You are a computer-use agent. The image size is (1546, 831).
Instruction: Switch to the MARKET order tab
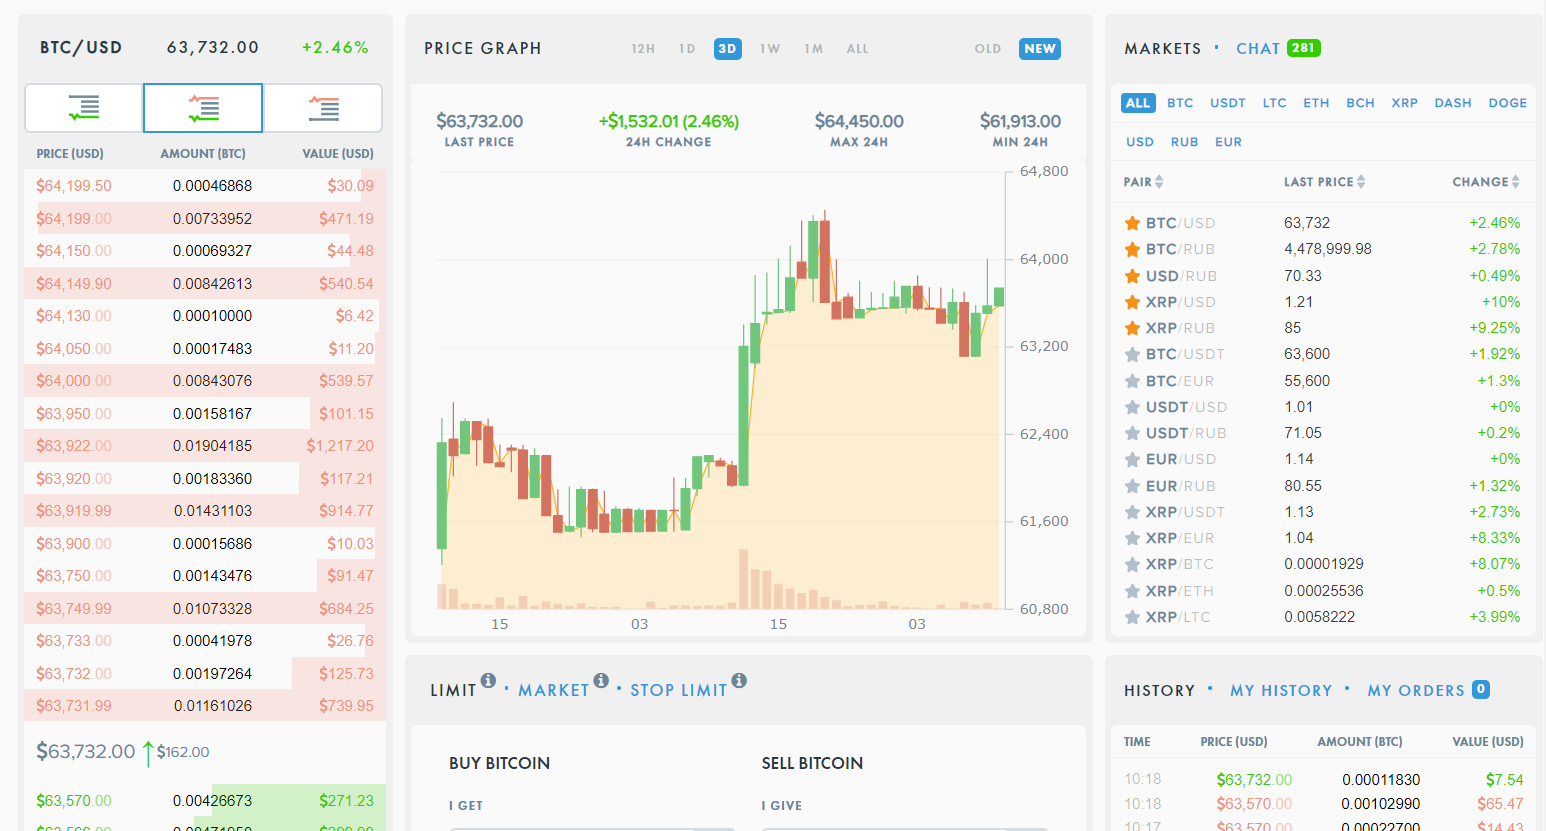[554, 690]
